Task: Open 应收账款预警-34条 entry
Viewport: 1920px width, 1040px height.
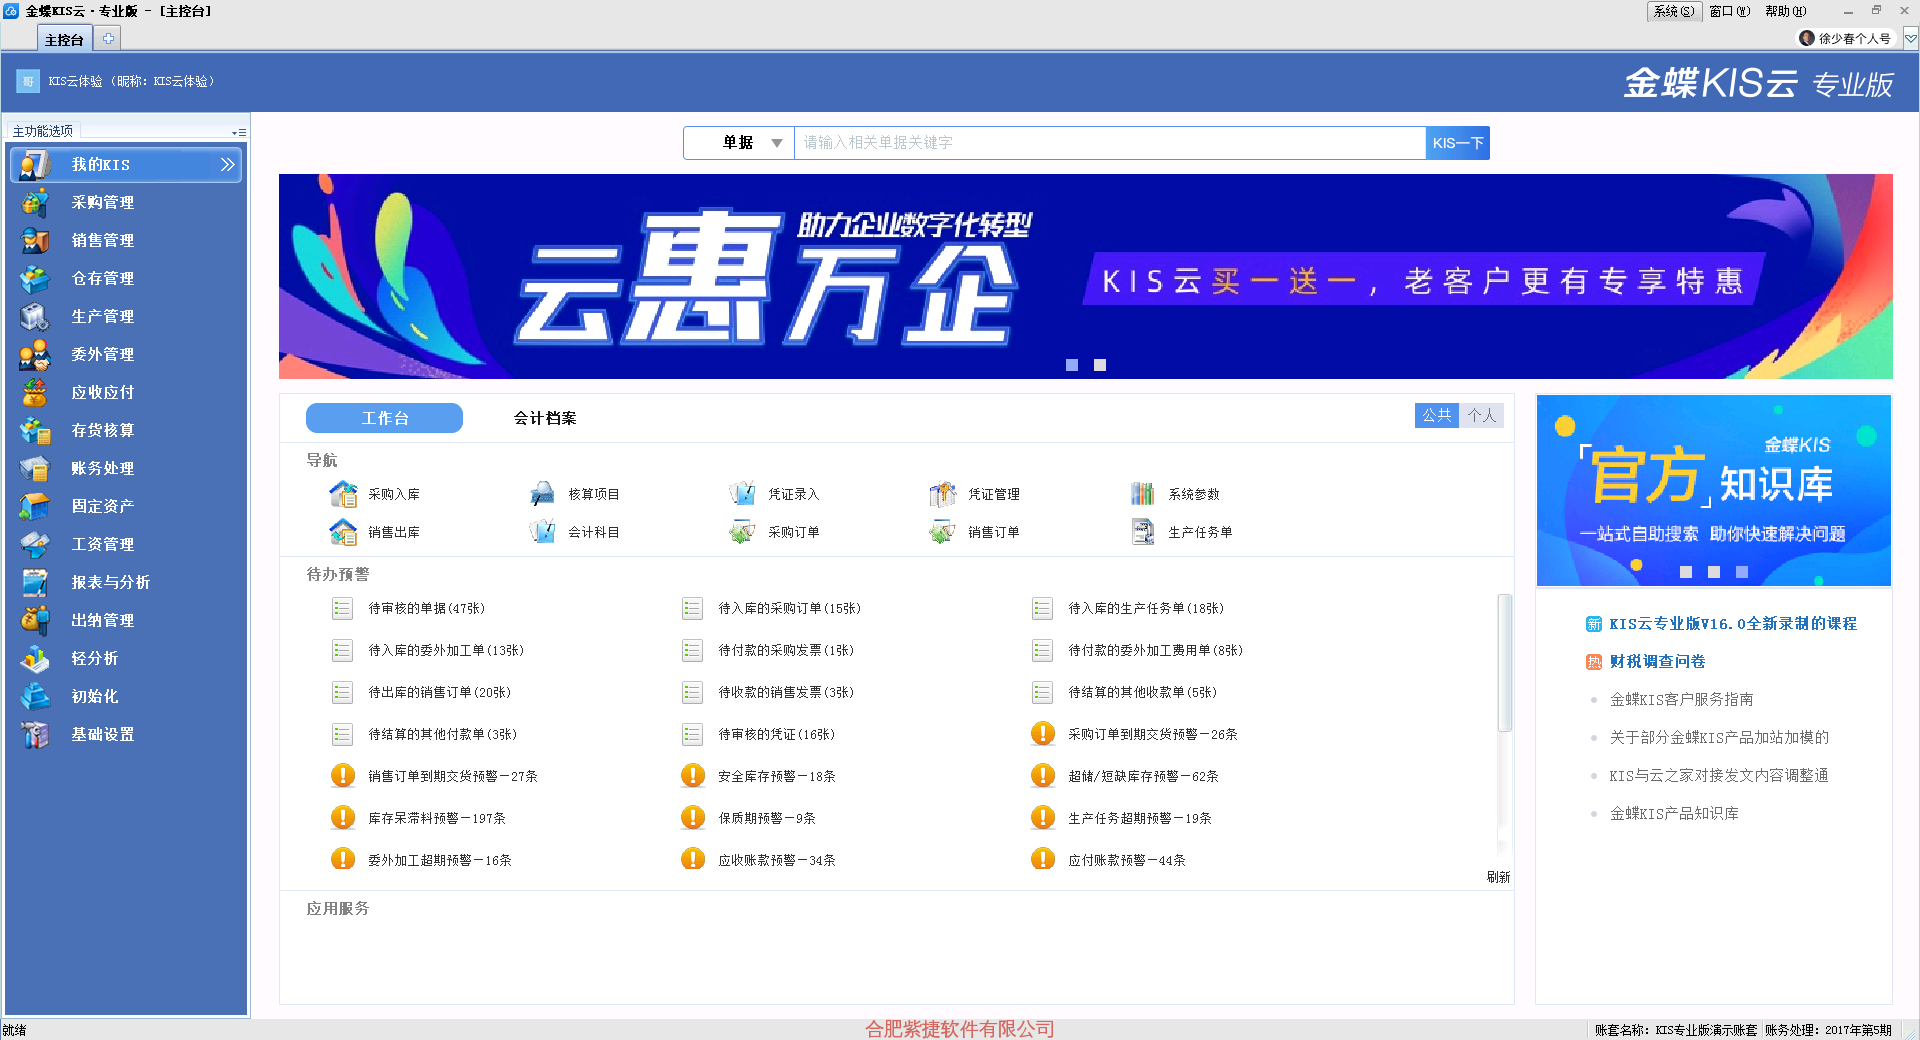Action: click(x=777, y=860)
